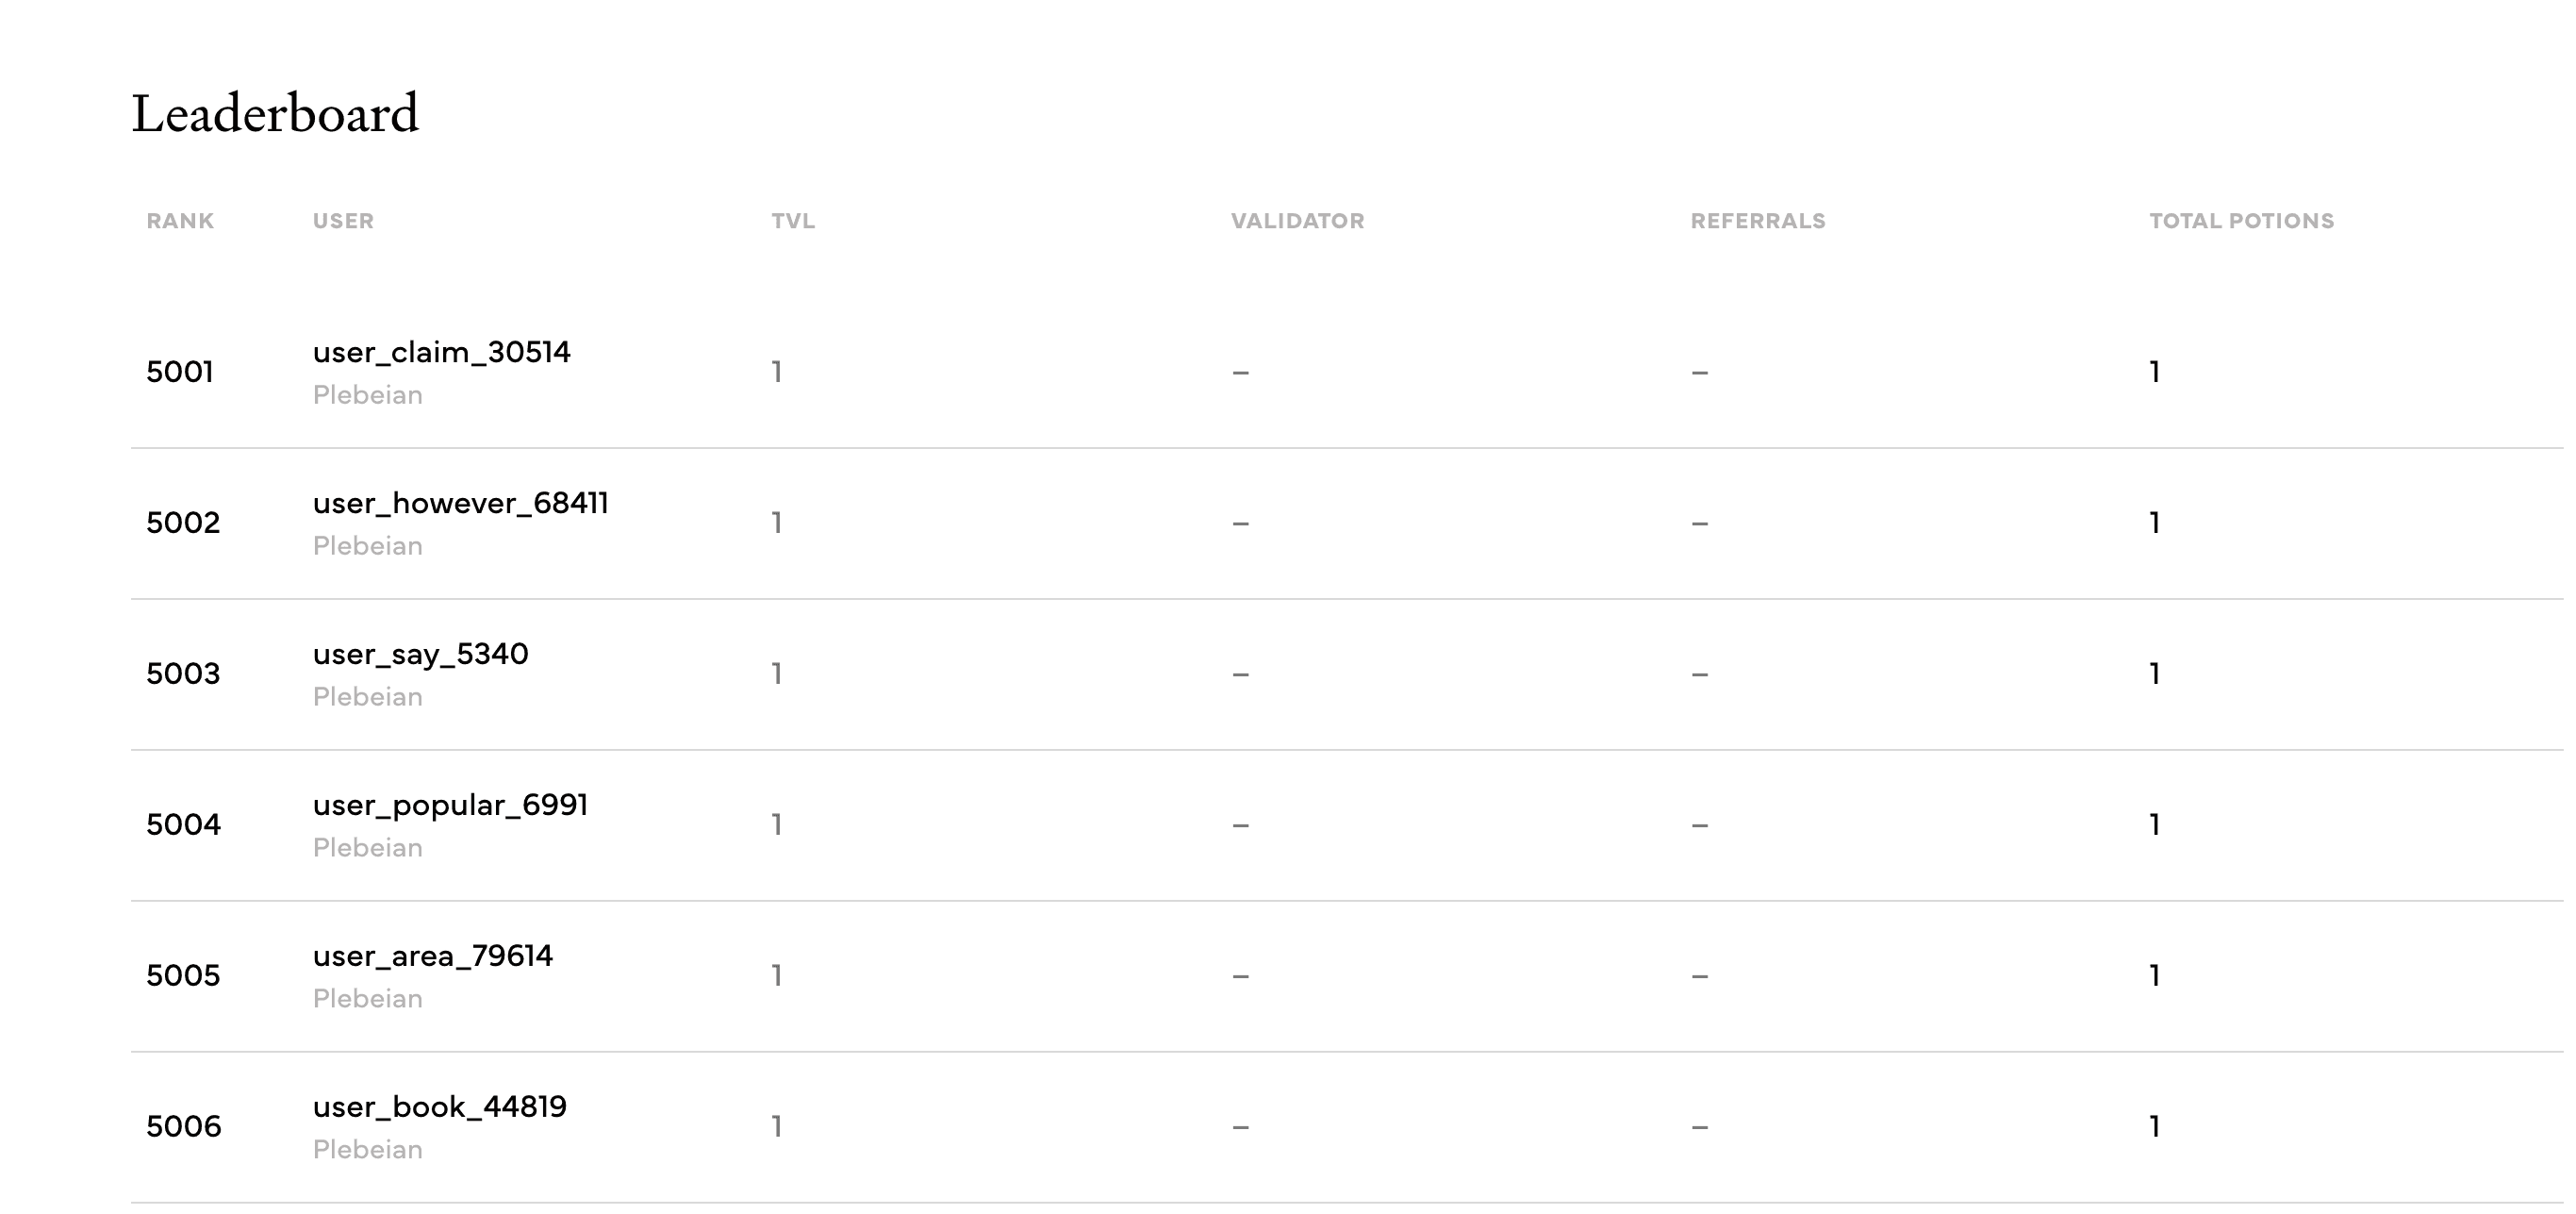The width and height of the screenshot is (2576, 1214).
Task: Click total potions value for rank 5002
Action: pos(2155,523)
